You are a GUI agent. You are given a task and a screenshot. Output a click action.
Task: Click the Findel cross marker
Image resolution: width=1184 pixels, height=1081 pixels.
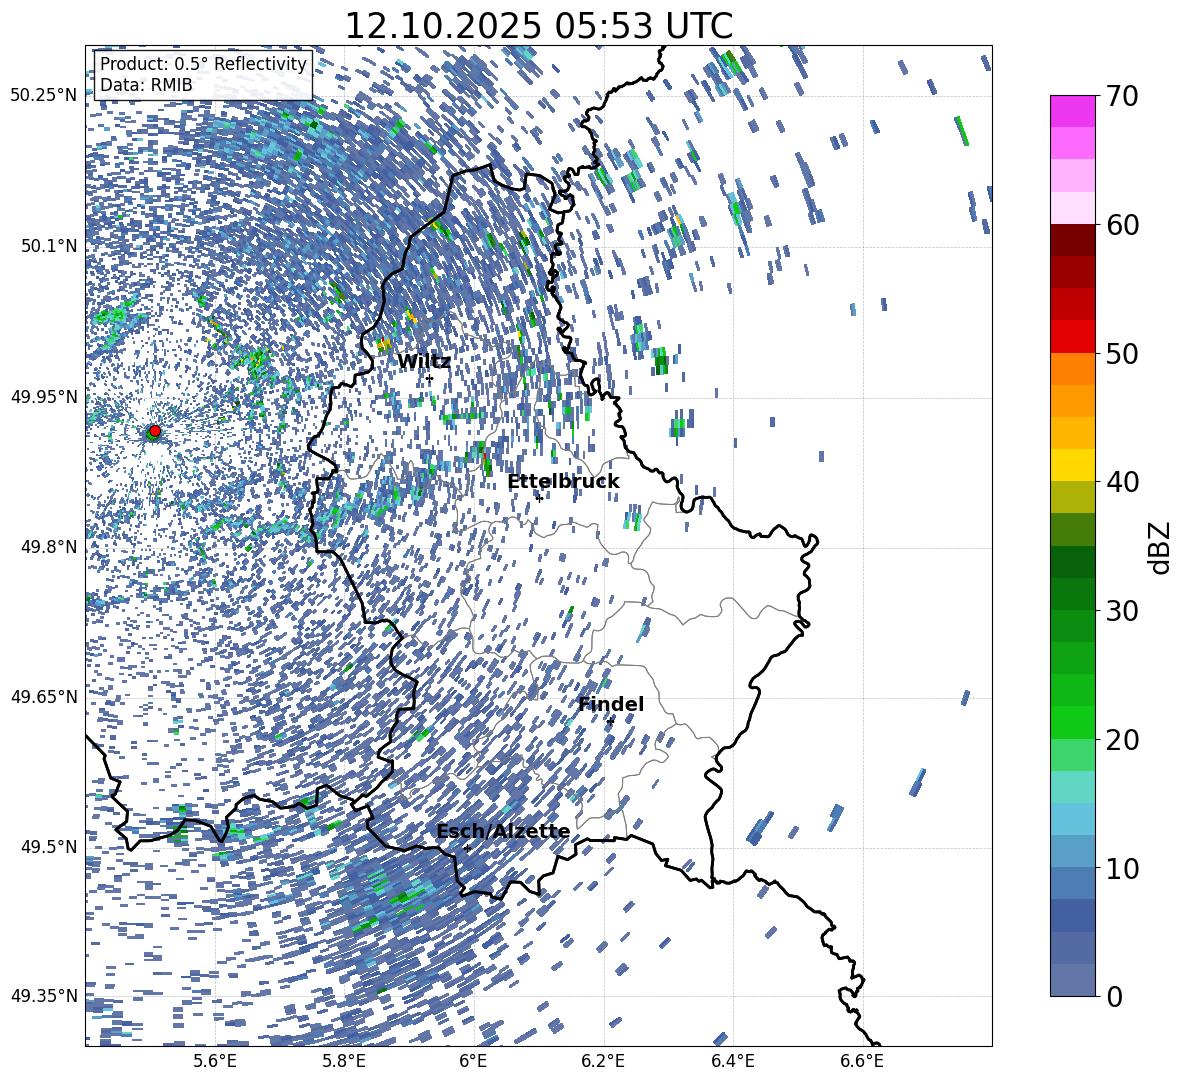pos(611,722)
